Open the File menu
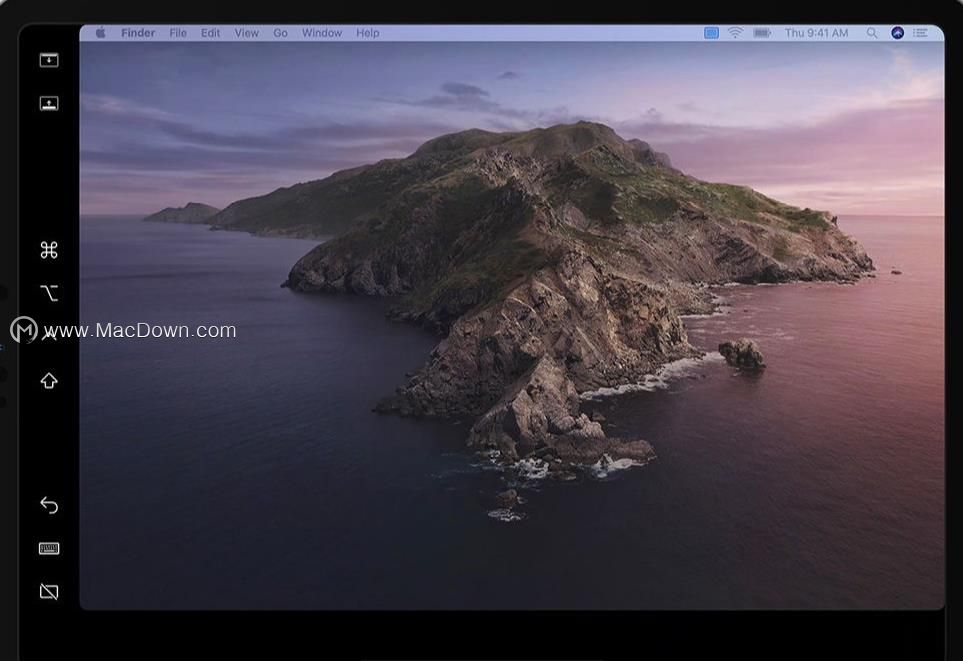Image resolution: width=963 pixels, height=661 pixels. [178, 33]
